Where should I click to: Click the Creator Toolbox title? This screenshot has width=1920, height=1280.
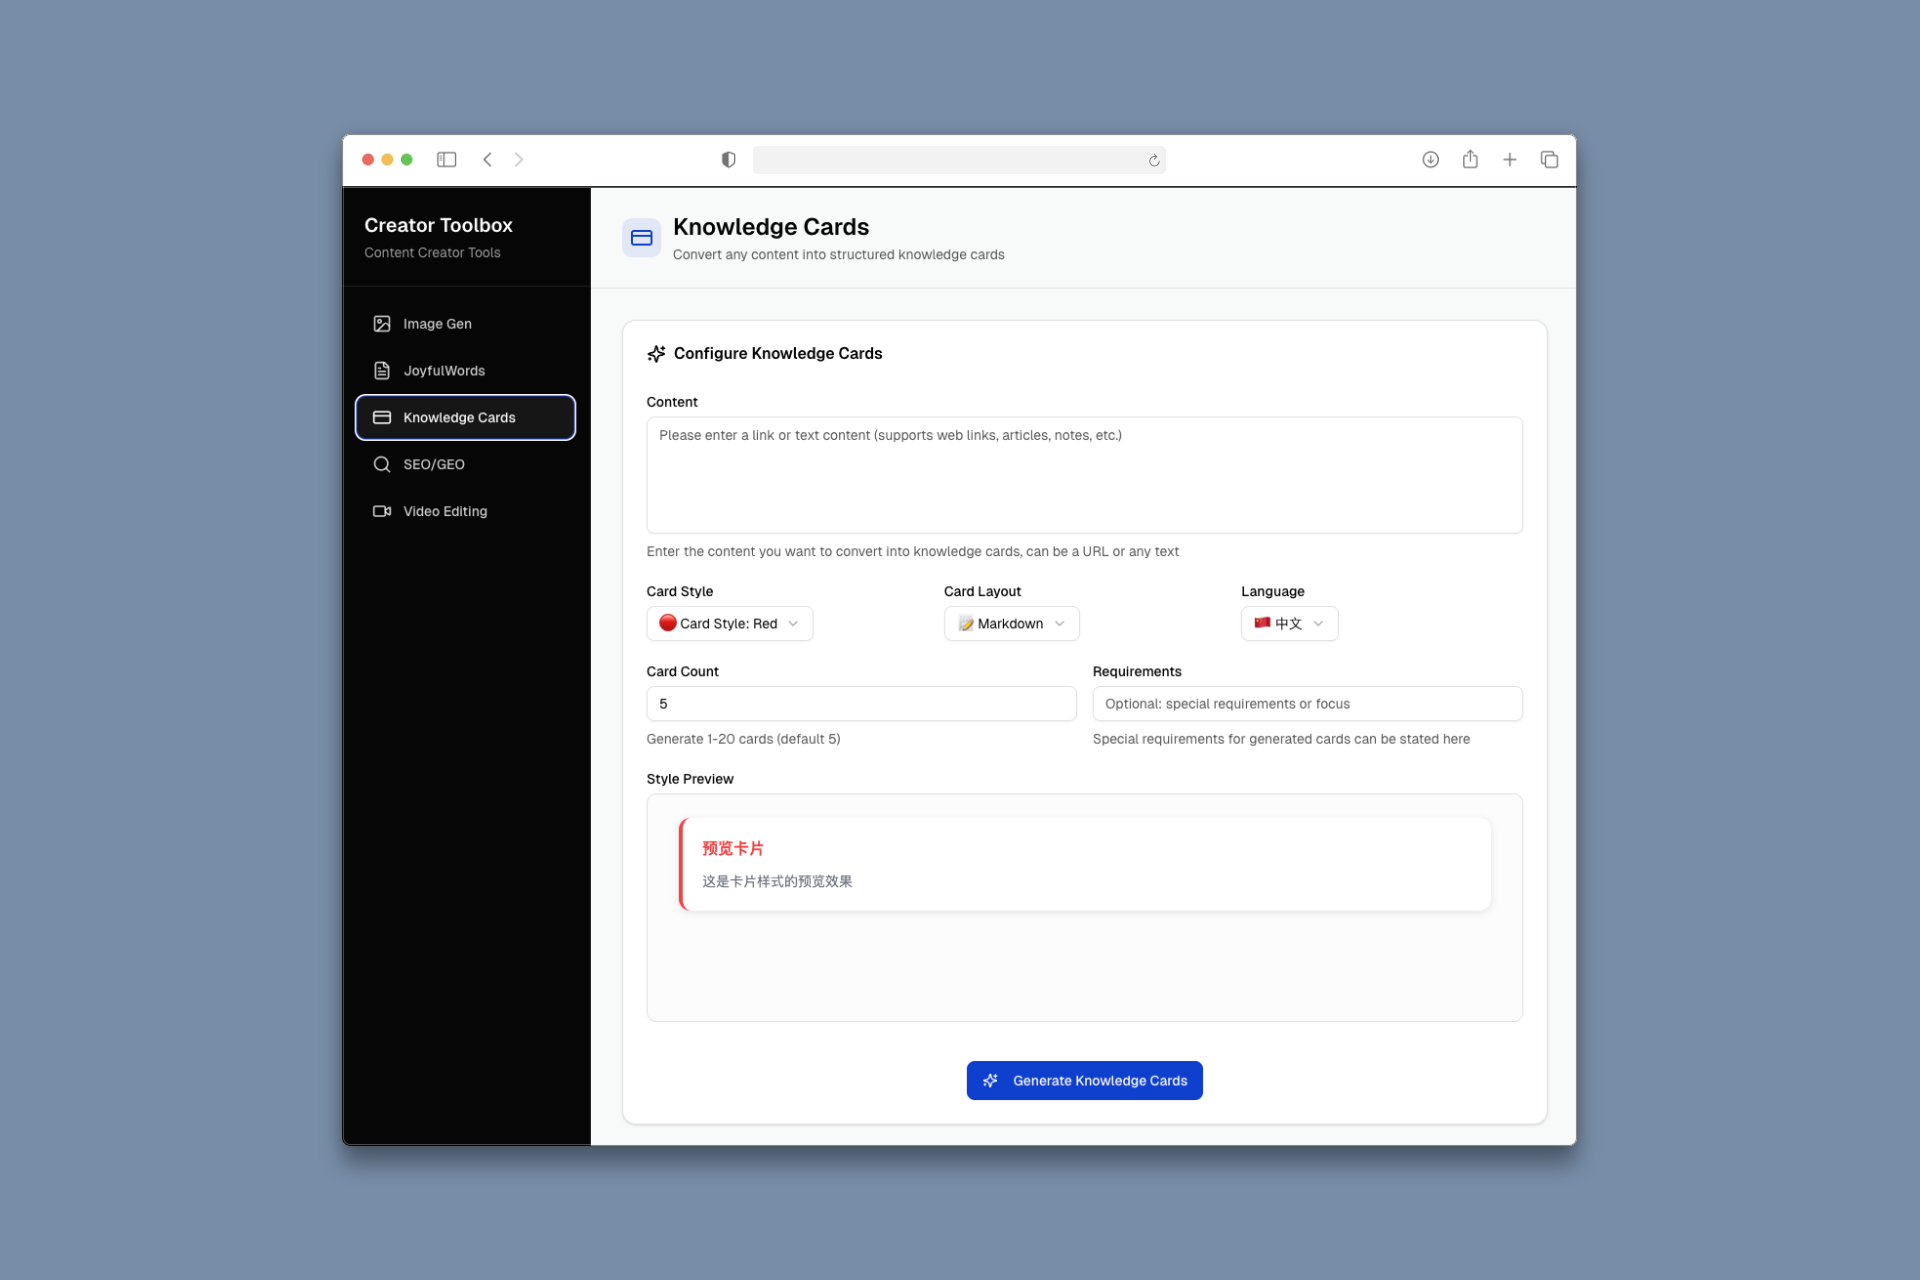point(438,225)
